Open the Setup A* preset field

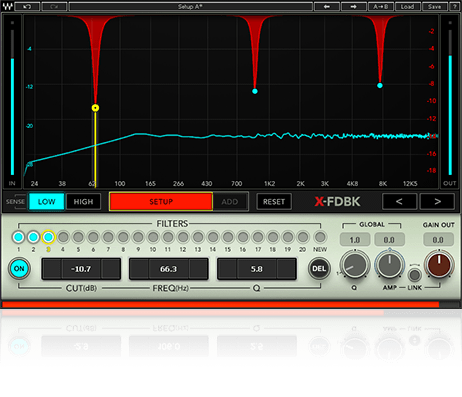coord(190,6)
